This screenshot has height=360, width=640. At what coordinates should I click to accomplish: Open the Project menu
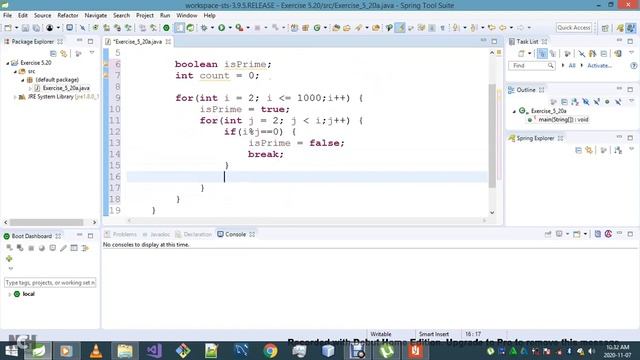[144, 16]
